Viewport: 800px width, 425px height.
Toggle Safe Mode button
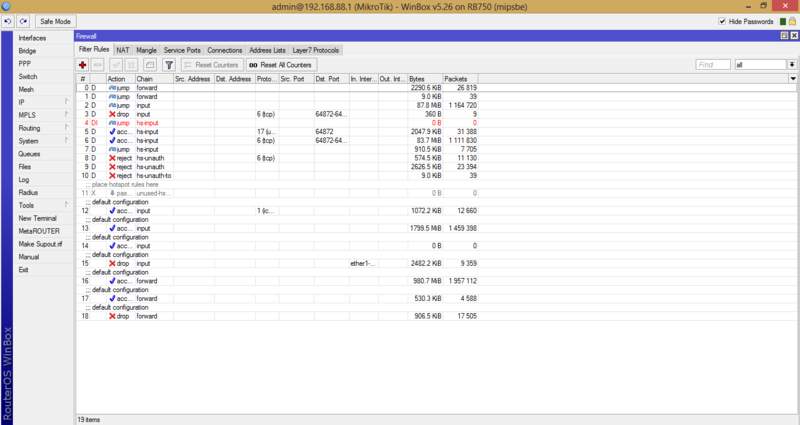55,21
